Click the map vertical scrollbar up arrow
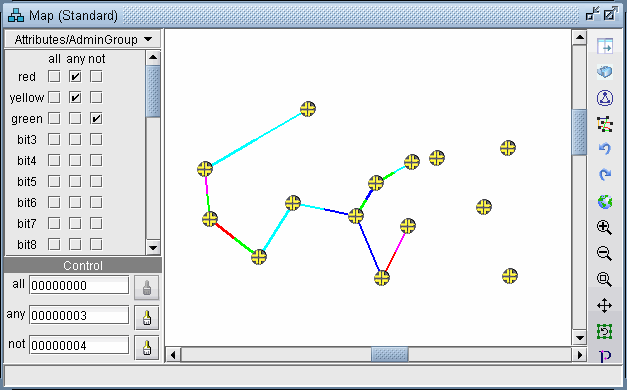The height and width of the screenshot is (390, 627). (x=579, y=38)
